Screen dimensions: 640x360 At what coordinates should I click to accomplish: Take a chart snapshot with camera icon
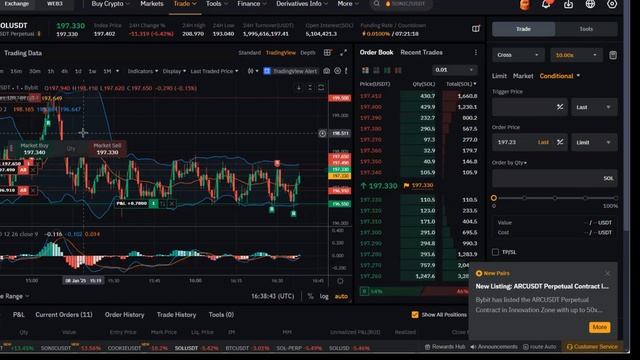[x=327, y=71]
